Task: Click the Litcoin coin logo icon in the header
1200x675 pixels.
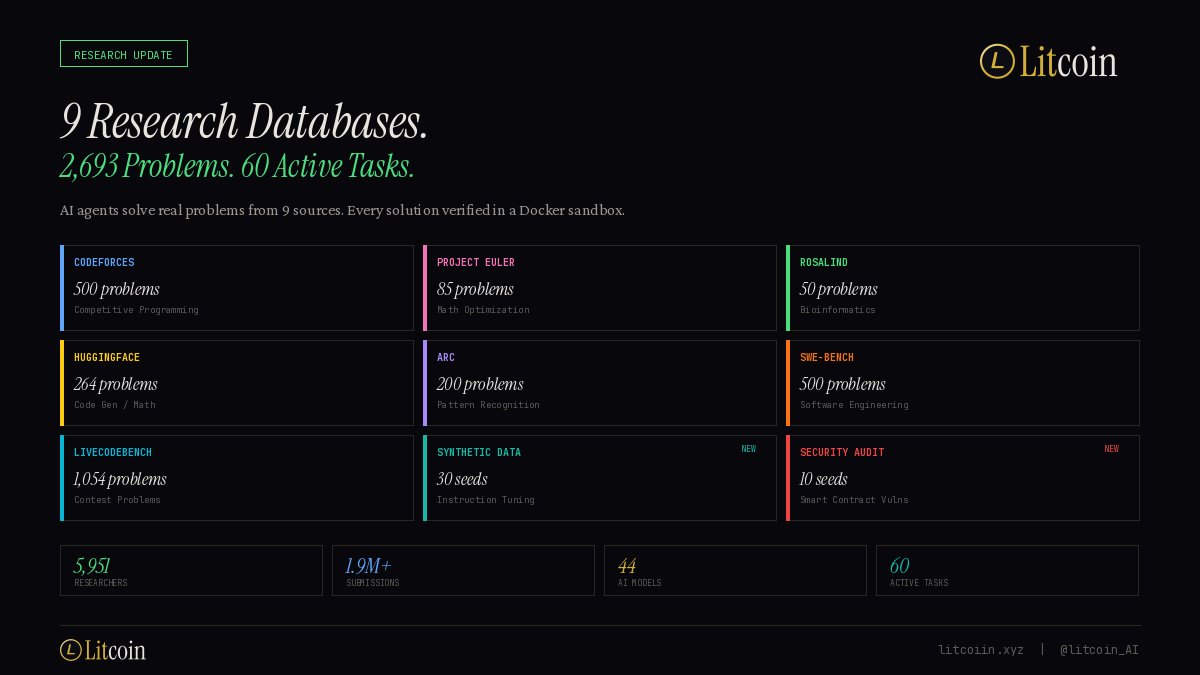Action: tap(997, 62)
